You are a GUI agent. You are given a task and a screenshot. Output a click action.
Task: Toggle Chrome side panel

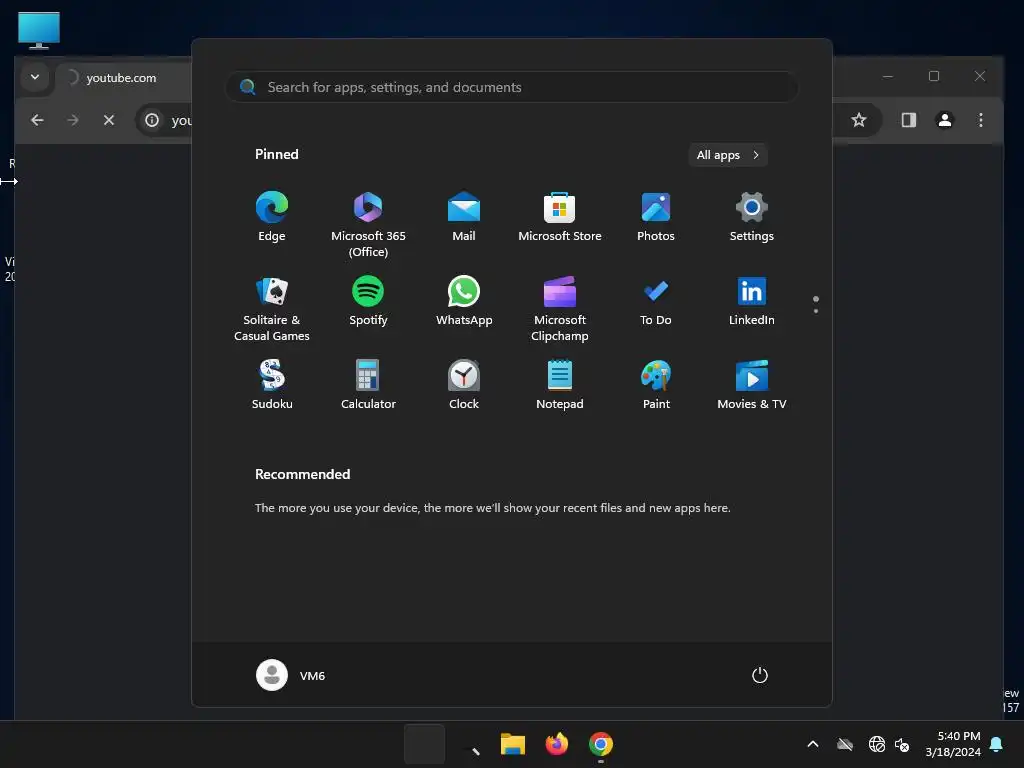[x=908, y=120]
